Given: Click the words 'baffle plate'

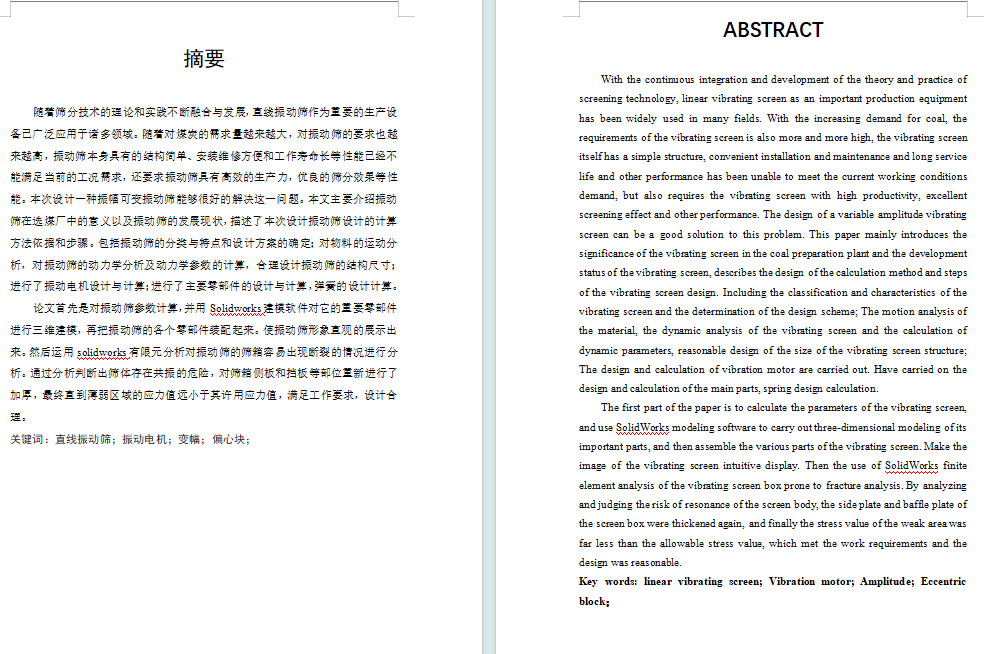Looking at the screenshot, I should coord(929,505).
